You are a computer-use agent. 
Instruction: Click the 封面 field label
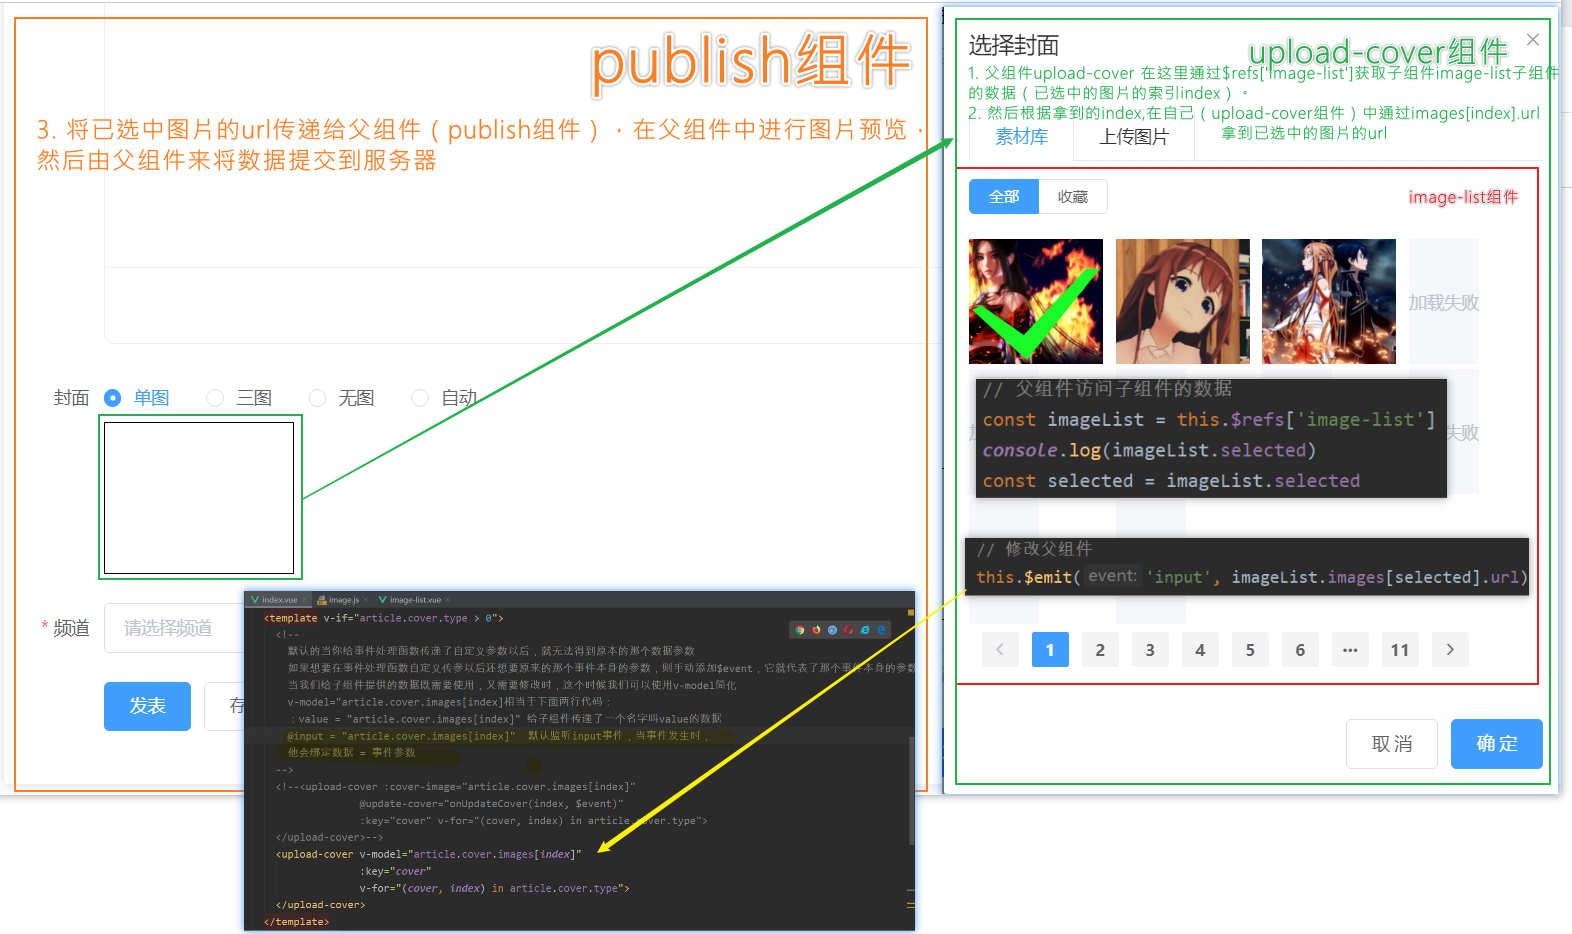coord(71,398)
